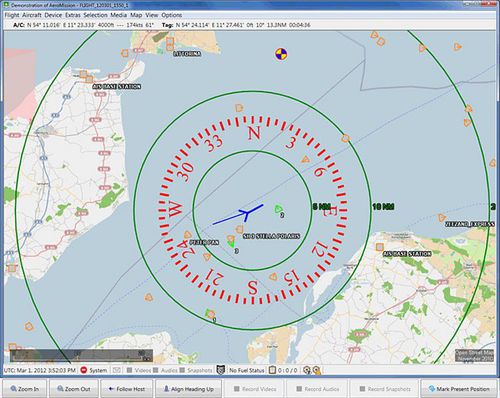The image size is (500, 398).
Task: Open the Device menu
Action: tap(53, 15)
